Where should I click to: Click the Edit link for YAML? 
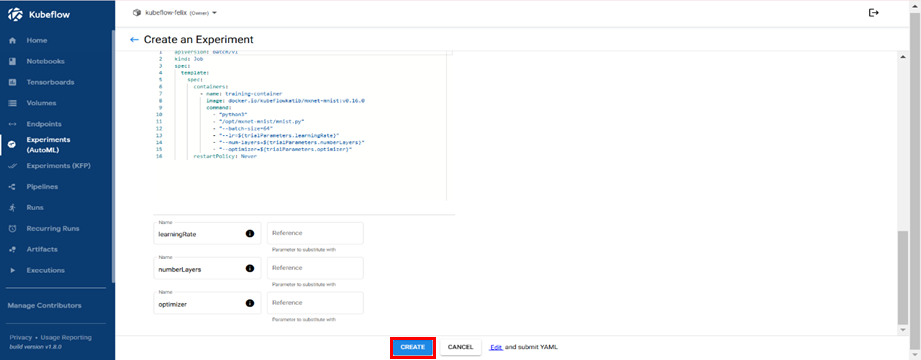pyautogui.click(x=496, y=348)
